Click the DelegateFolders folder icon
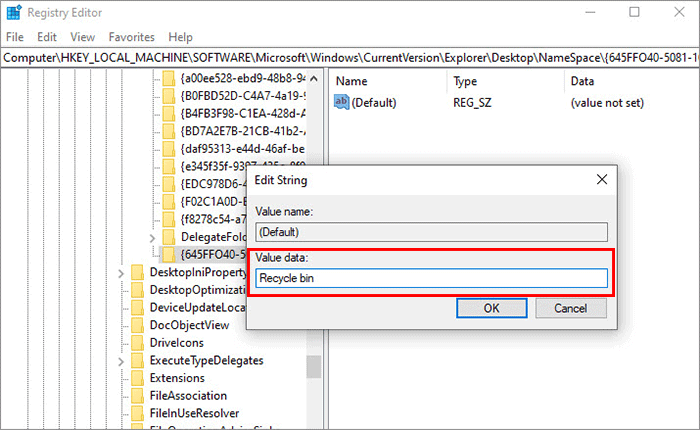Viewport: 700px width, 430px height. (x=169, y=237)
